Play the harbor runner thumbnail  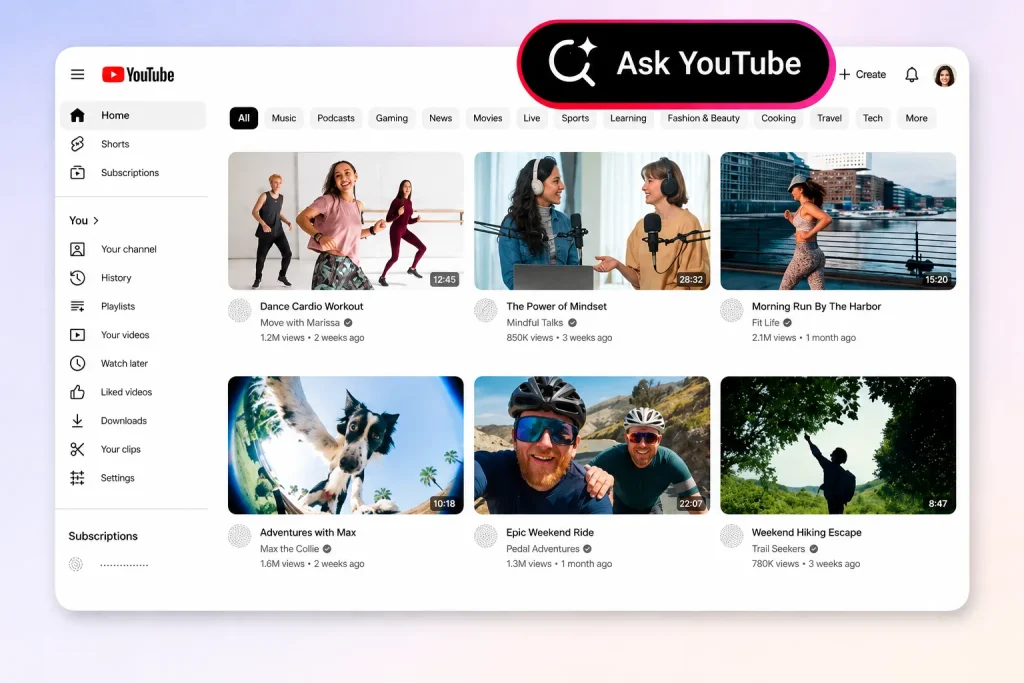838,221
